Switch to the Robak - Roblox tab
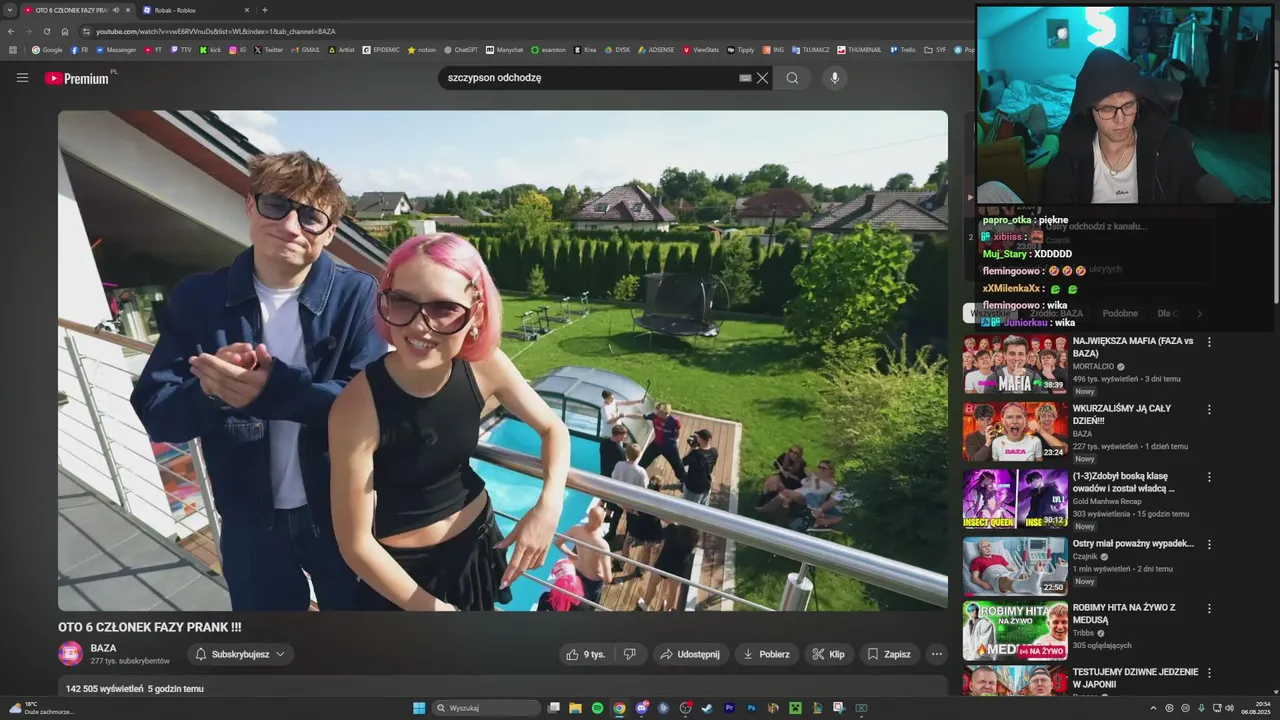 point(196,10)
